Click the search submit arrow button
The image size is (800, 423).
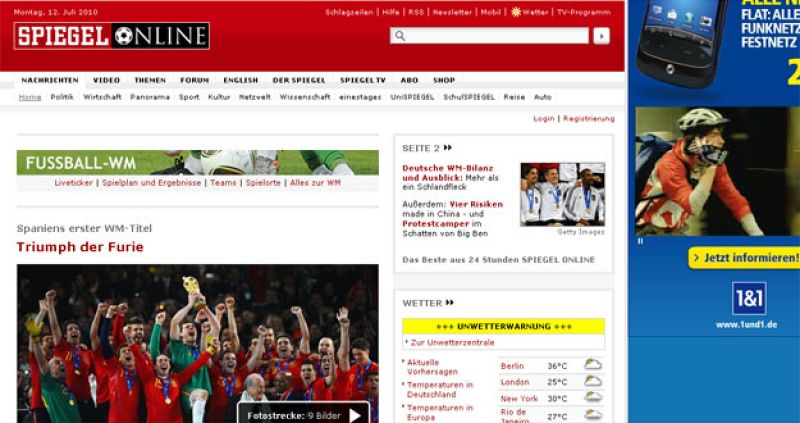point(601,36)
